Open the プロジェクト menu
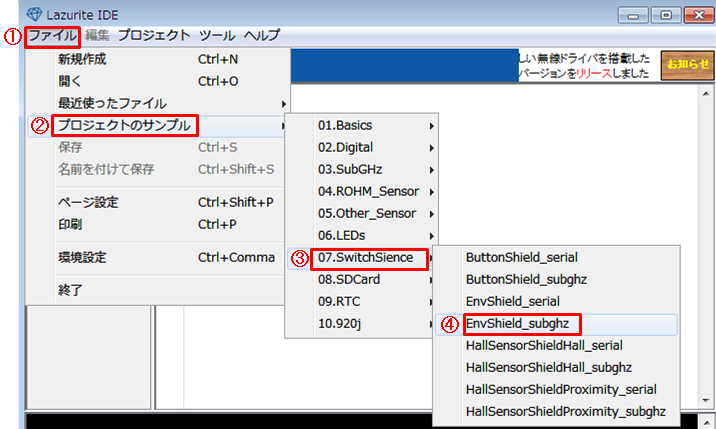 [x=154, y=36]
